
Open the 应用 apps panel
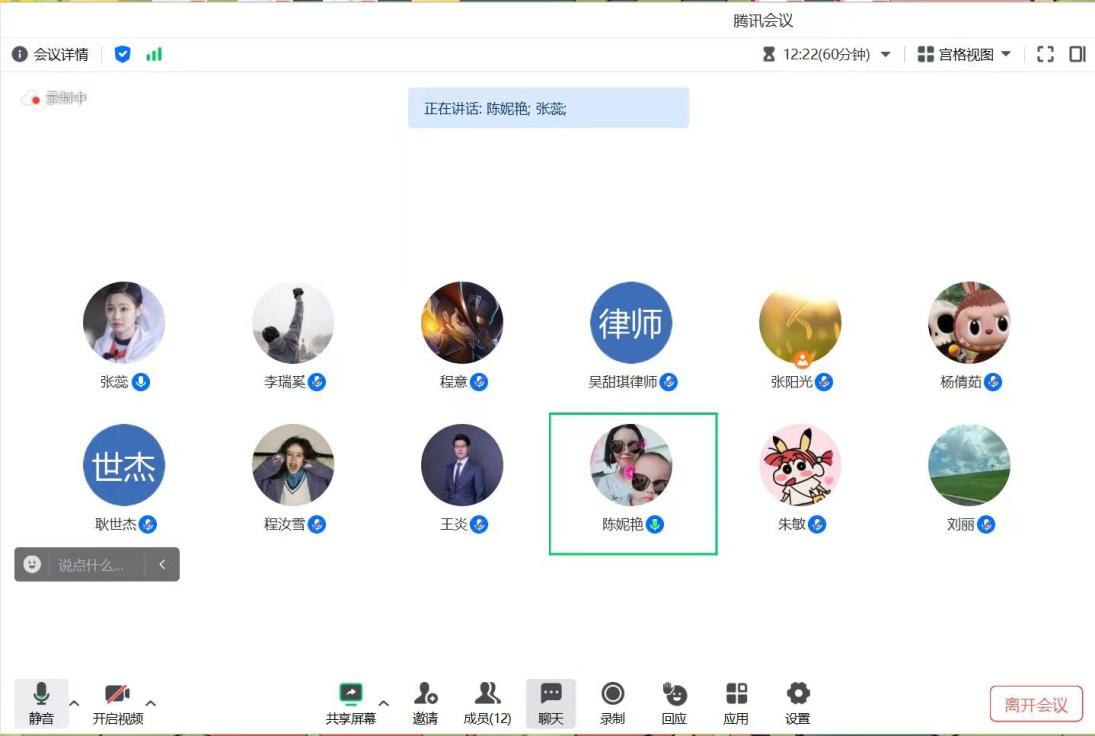coord(737,700)
